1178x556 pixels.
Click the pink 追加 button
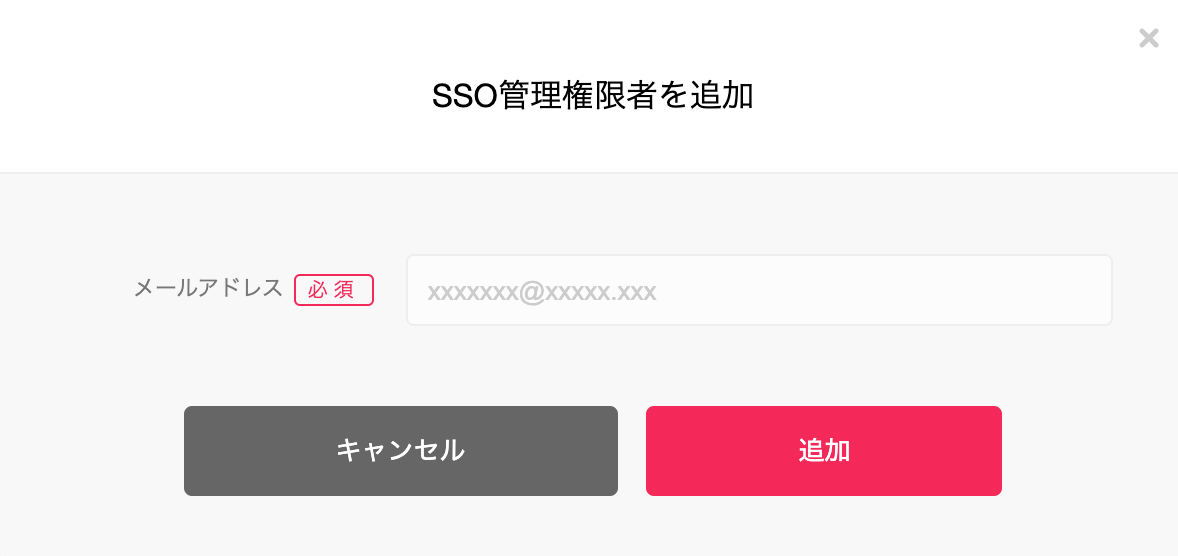pos(823,451)
